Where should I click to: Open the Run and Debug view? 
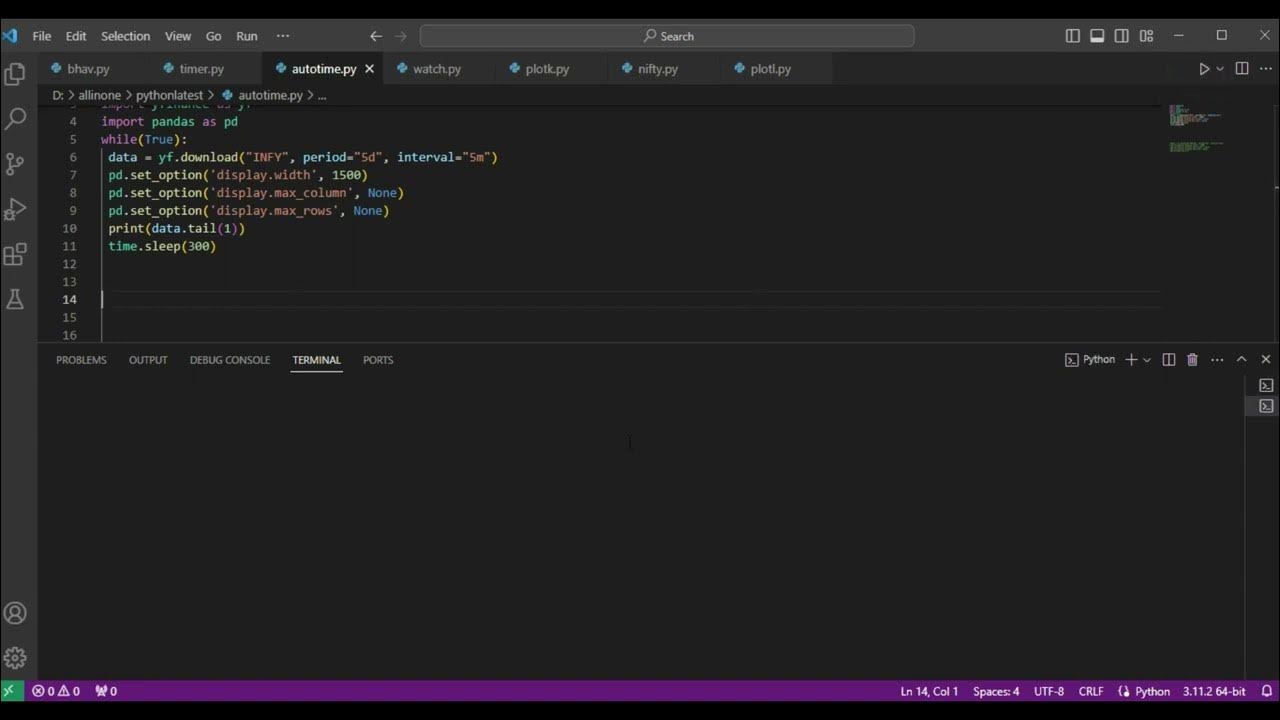pos(15,209)
